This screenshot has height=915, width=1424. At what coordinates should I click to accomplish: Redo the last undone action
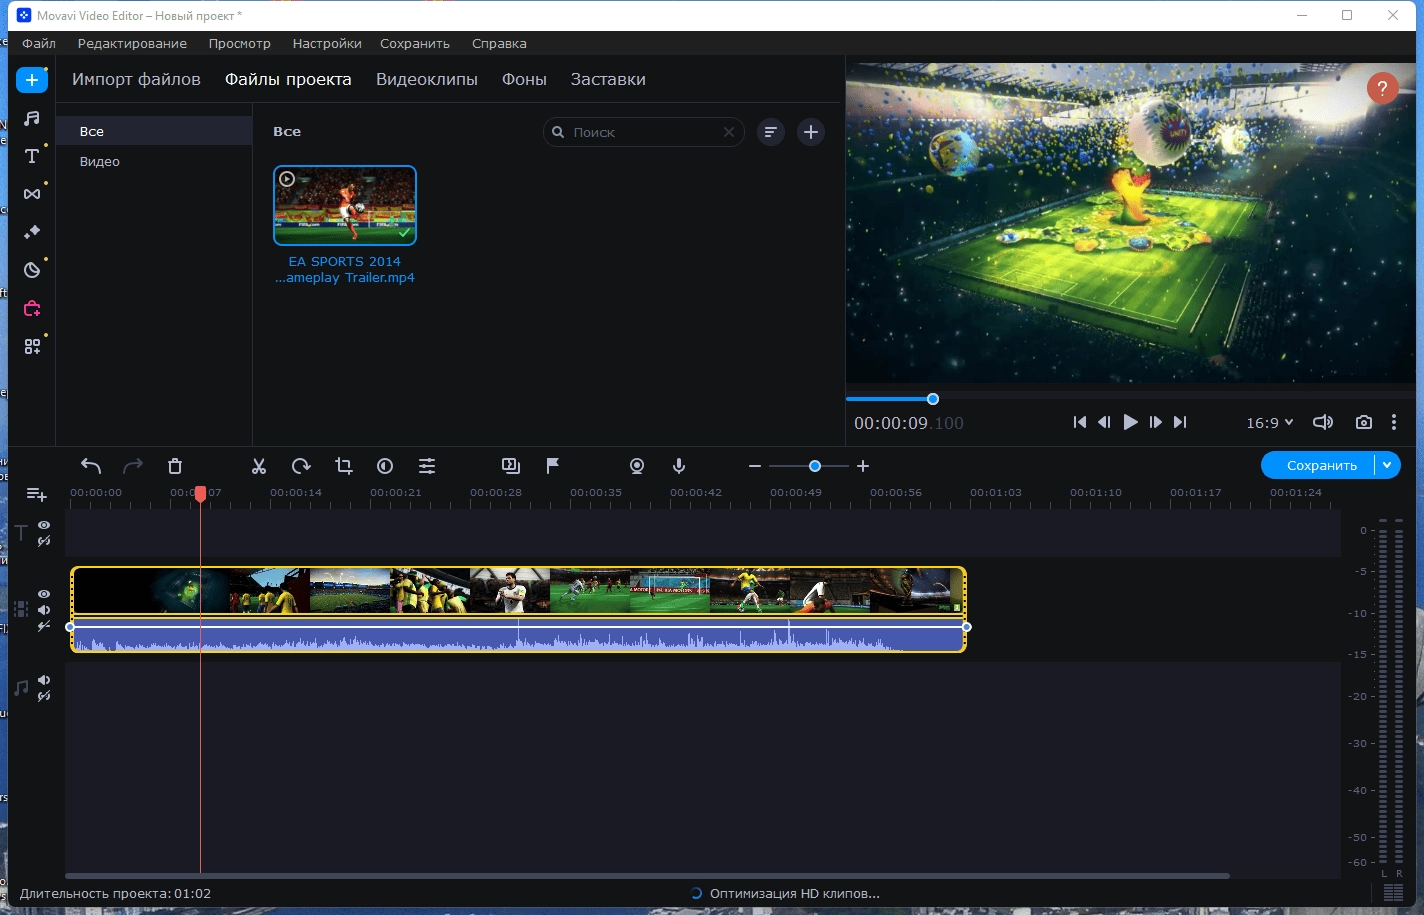point(133,466)
